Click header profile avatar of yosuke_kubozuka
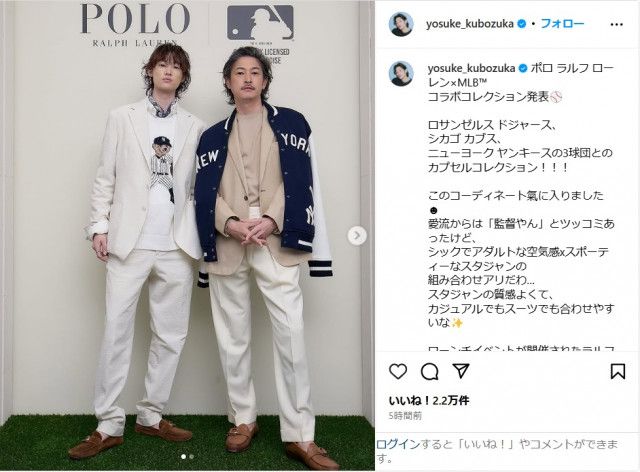This screenshot has height=472, width=640. pos(401,24)
